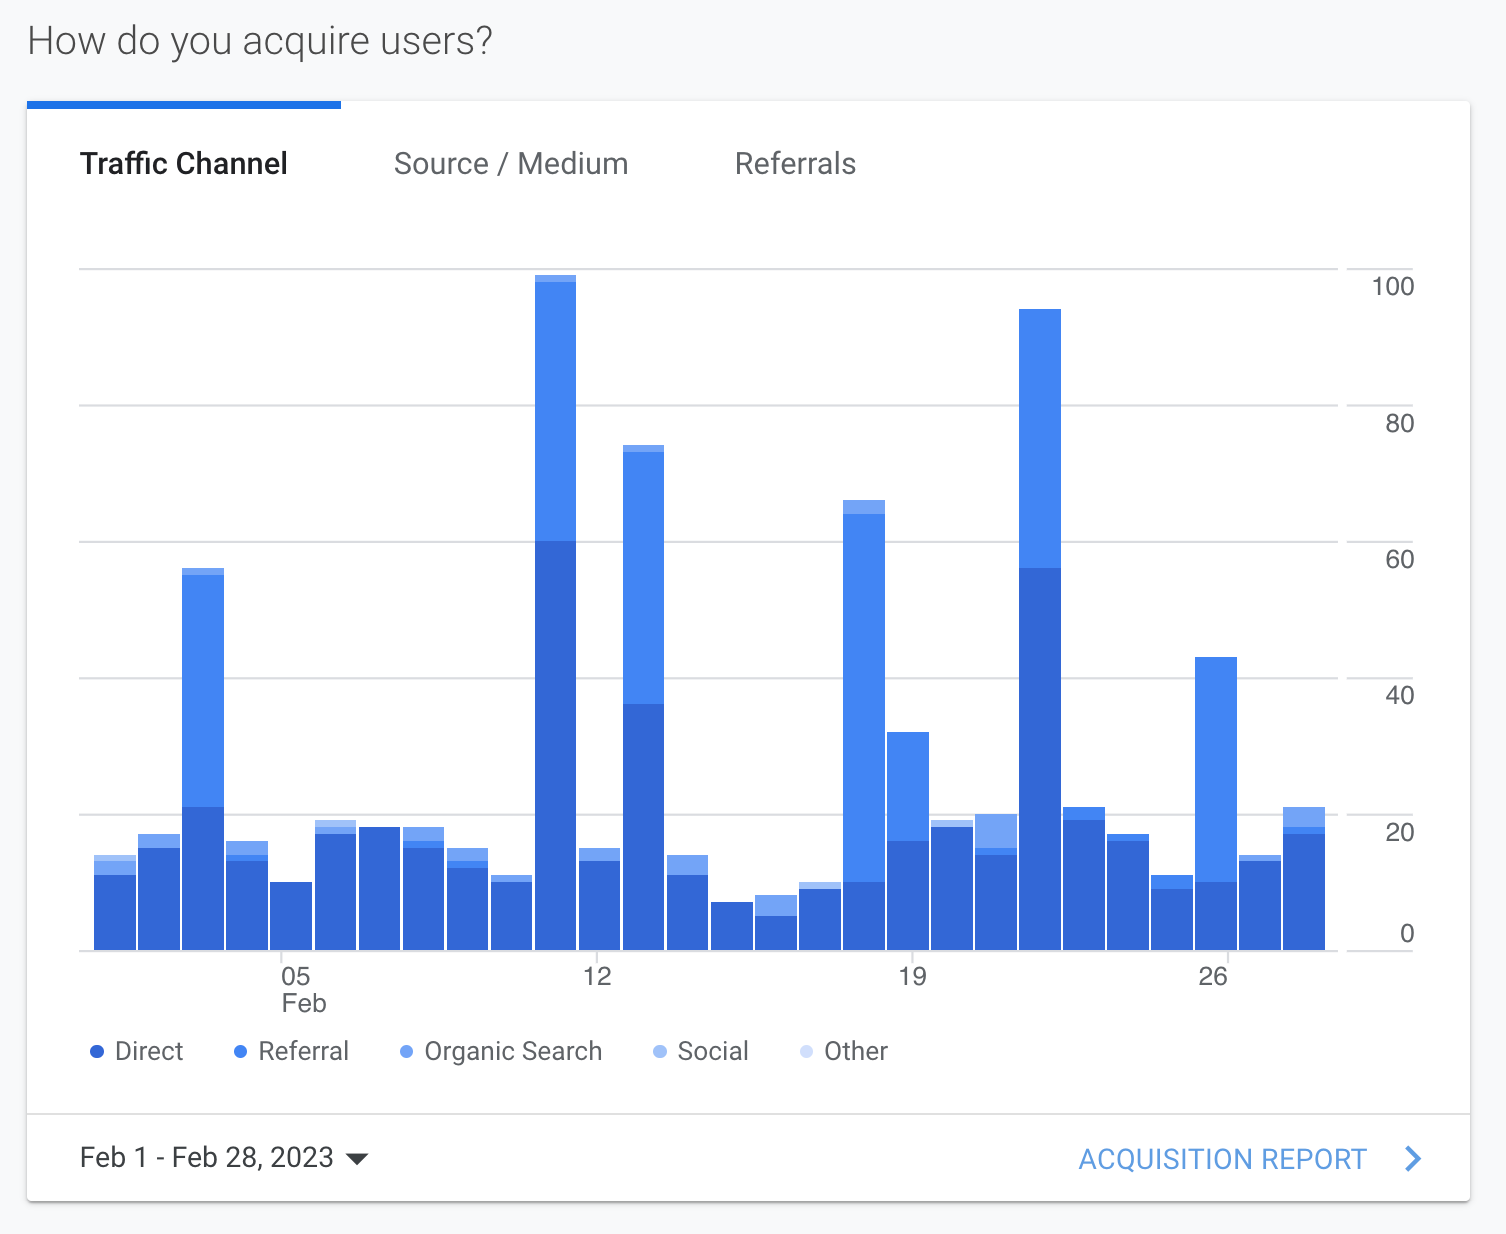1506x1234 pixels.
Task: Click the How do you acquire users heading
Action: coord(260,41)
